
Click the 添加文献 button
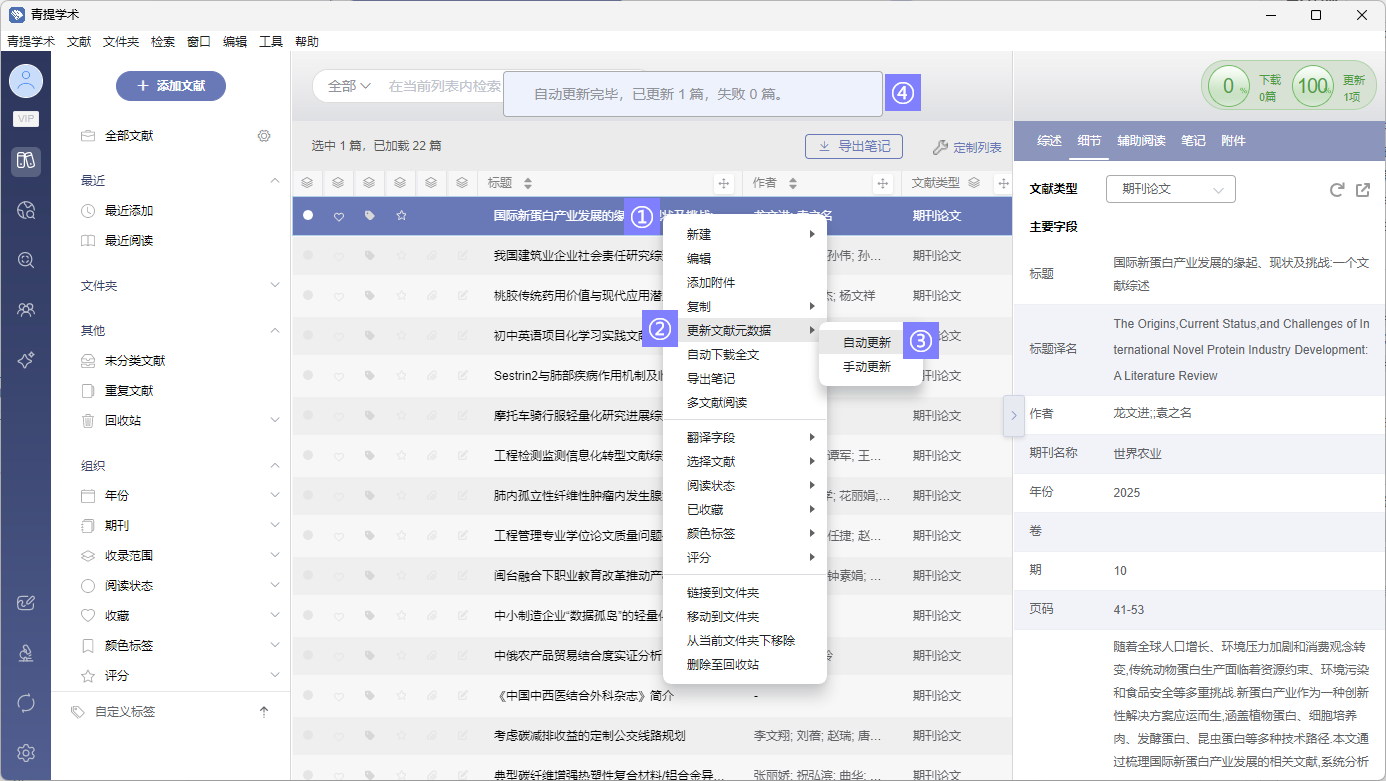[171, 86]
